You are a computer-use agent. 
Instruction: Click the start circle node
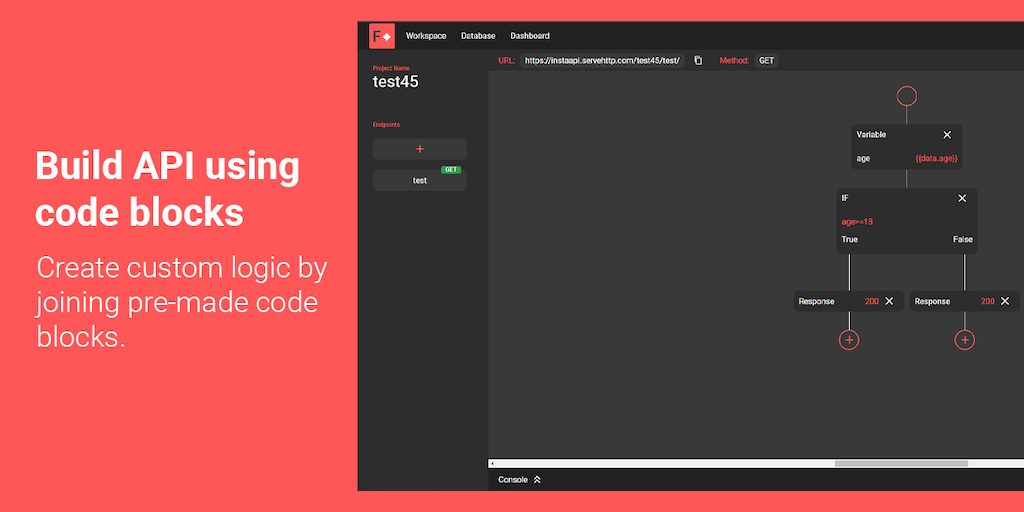tap(906, 96)
